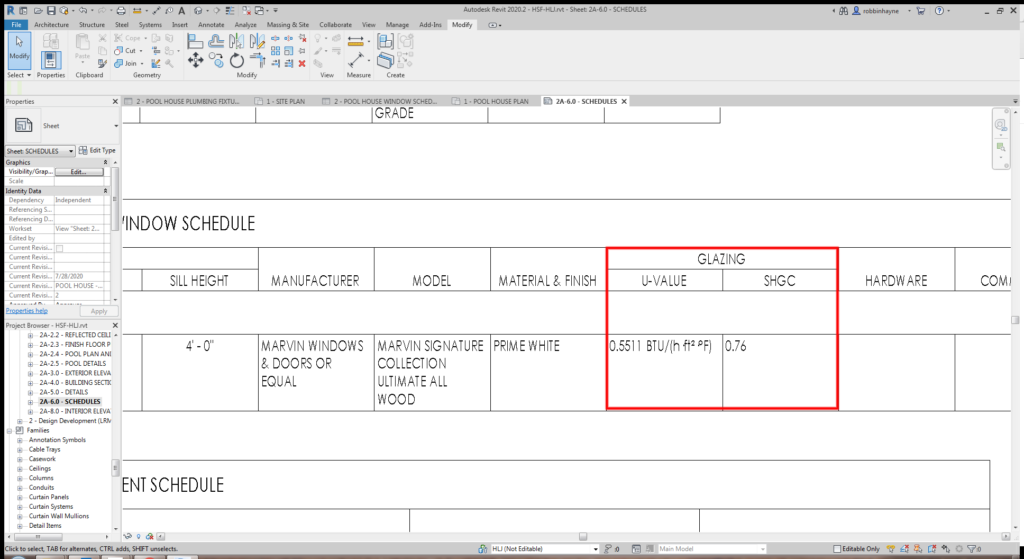Select 2A-2.5 - POOL DETAILS sheet
This screenshot has width=1024, height=559.
72,364
